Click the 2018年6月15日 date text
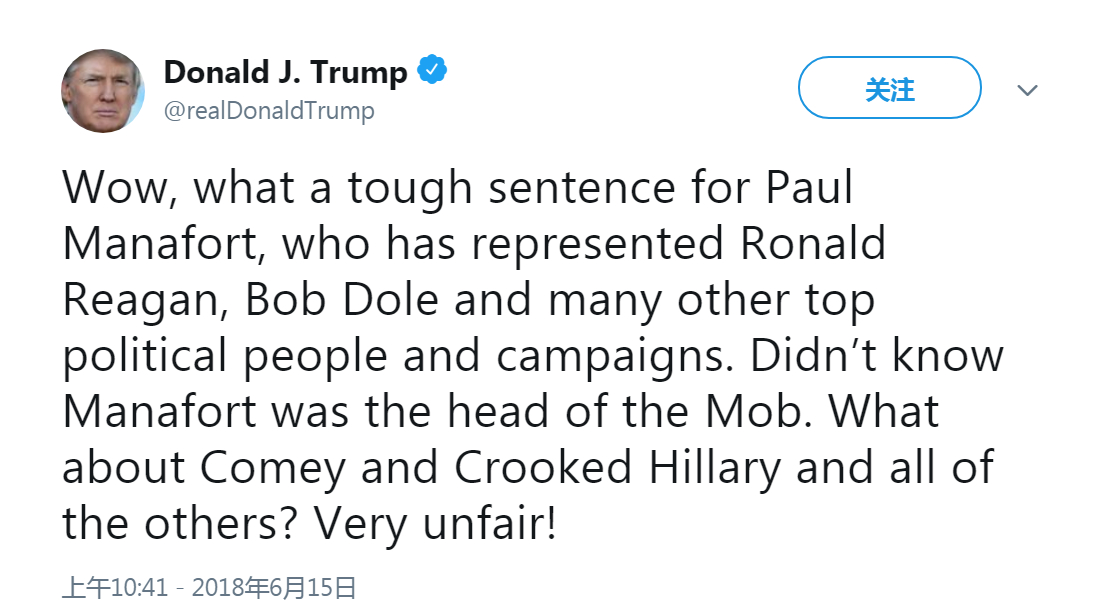Image resolution: width=1104 pixels, height=608 pixels. pos(274,587)
